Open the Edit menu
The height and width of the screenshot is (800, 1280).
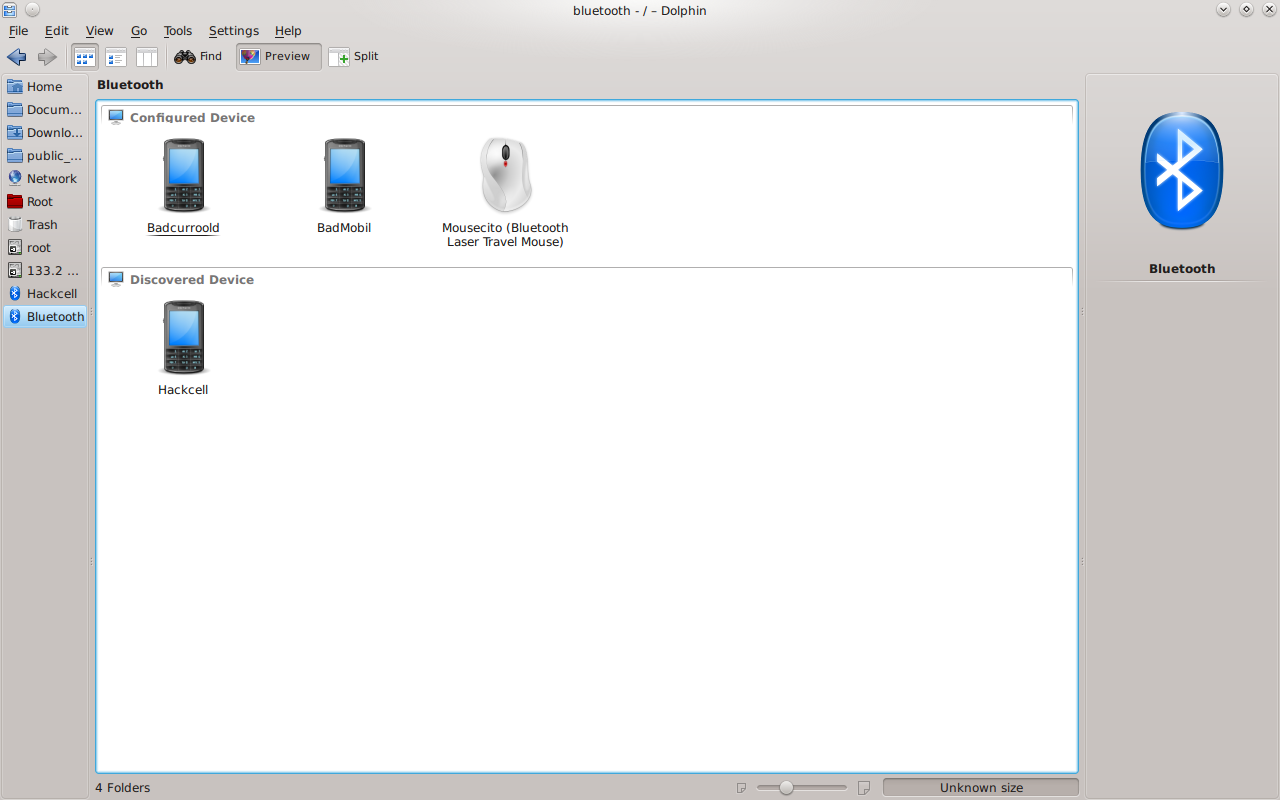click(56, 31)
